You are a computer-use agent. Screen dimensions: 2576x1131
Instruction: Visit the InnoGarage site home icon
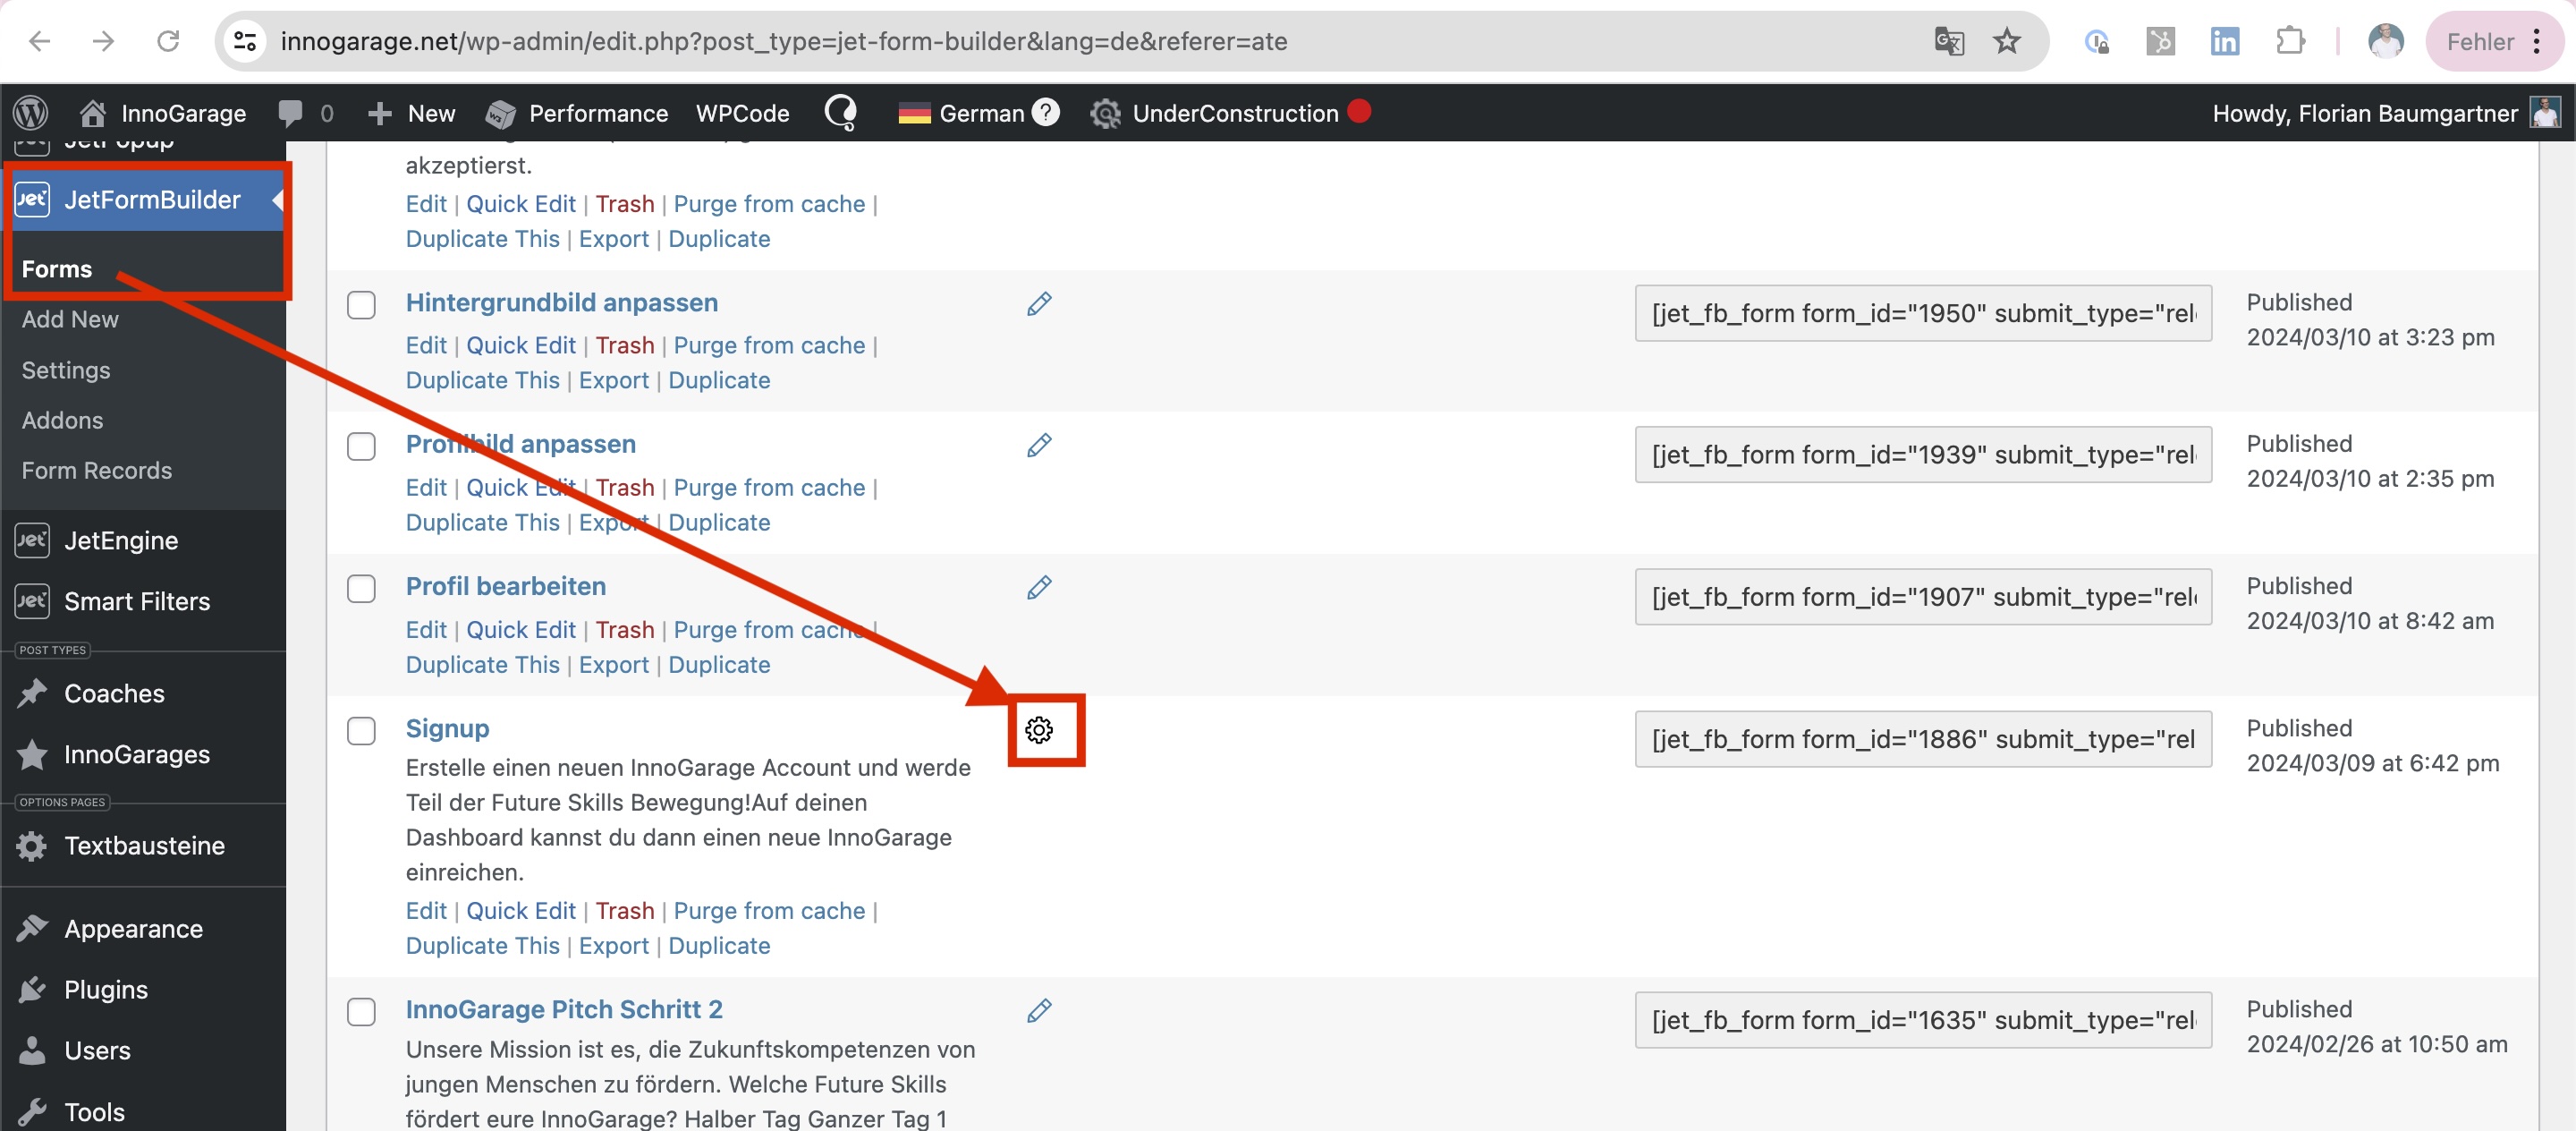(x=93, y=113)
